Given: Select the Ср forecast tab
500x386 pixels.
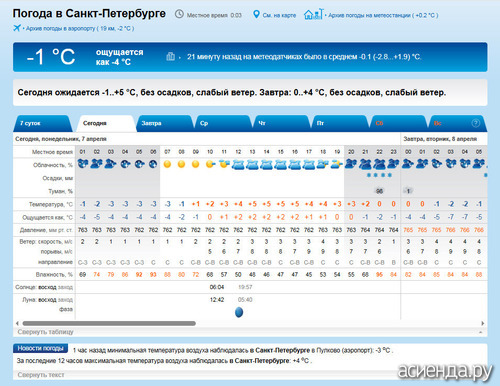Looking at the screenshot, I should (x=223, y=123).
